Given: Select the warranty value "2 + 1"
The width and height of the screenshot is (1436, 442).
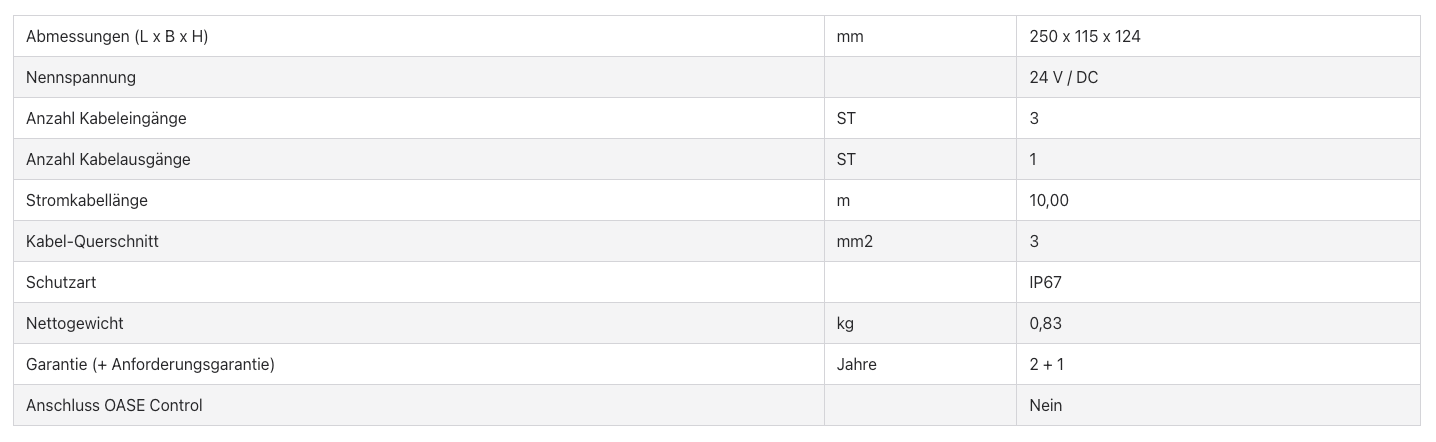Looking at the screenshot, I should [x=1046, y=365].
